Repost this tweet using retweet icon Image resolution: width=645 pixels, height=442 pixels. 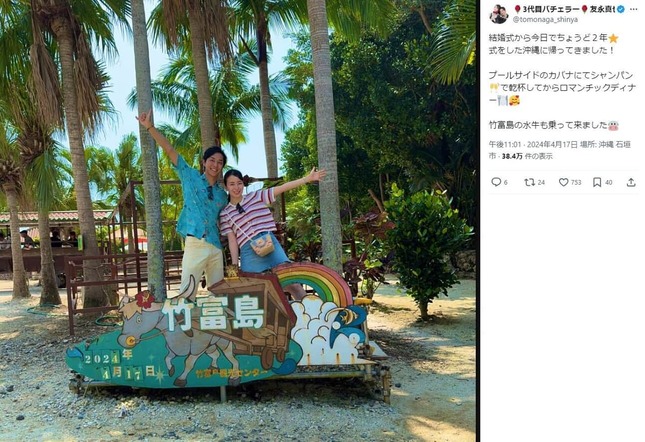(529, 182)
